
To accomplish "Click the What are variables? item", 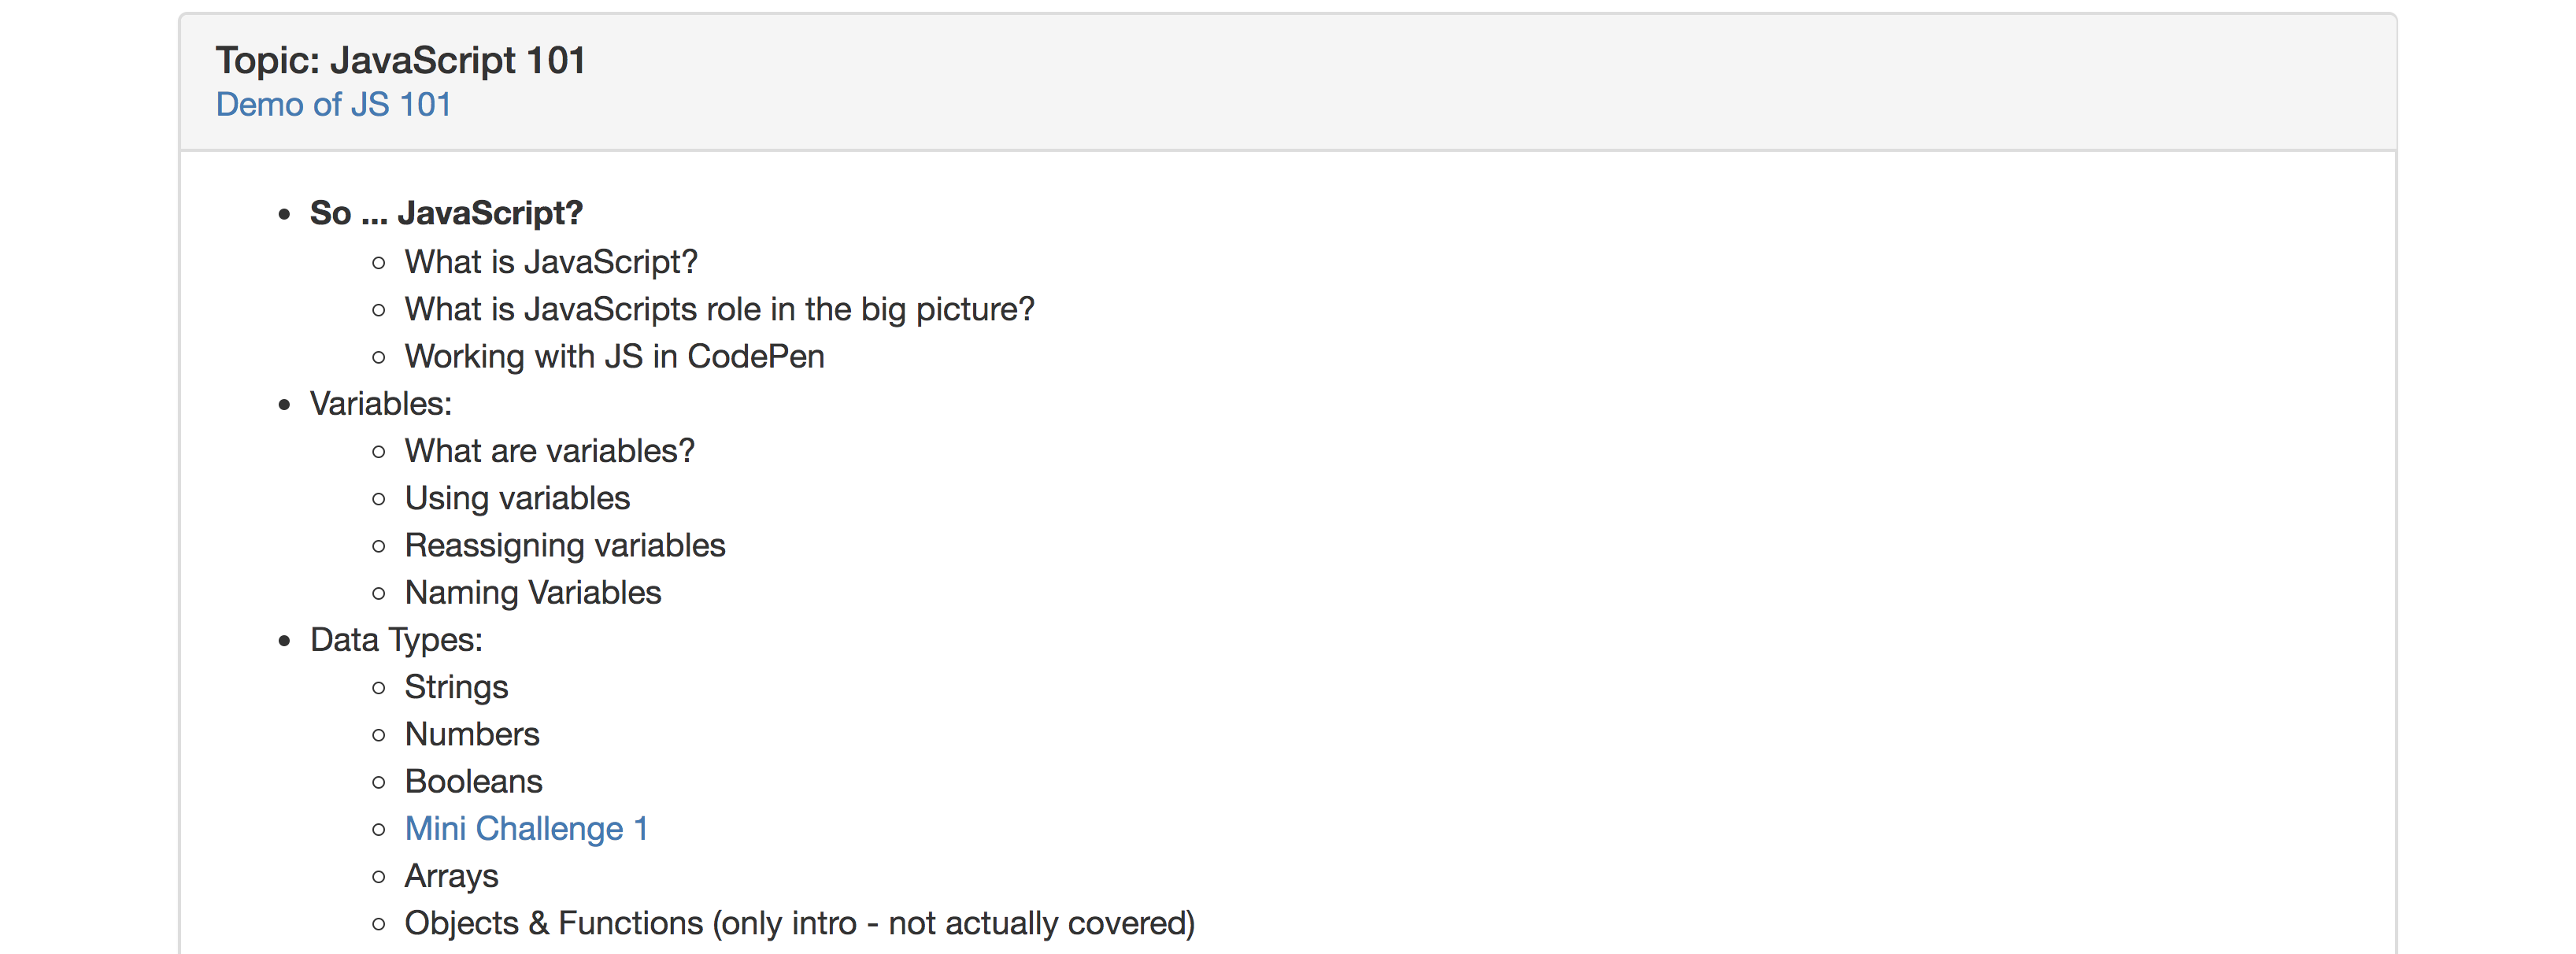I will click(549, 451).
